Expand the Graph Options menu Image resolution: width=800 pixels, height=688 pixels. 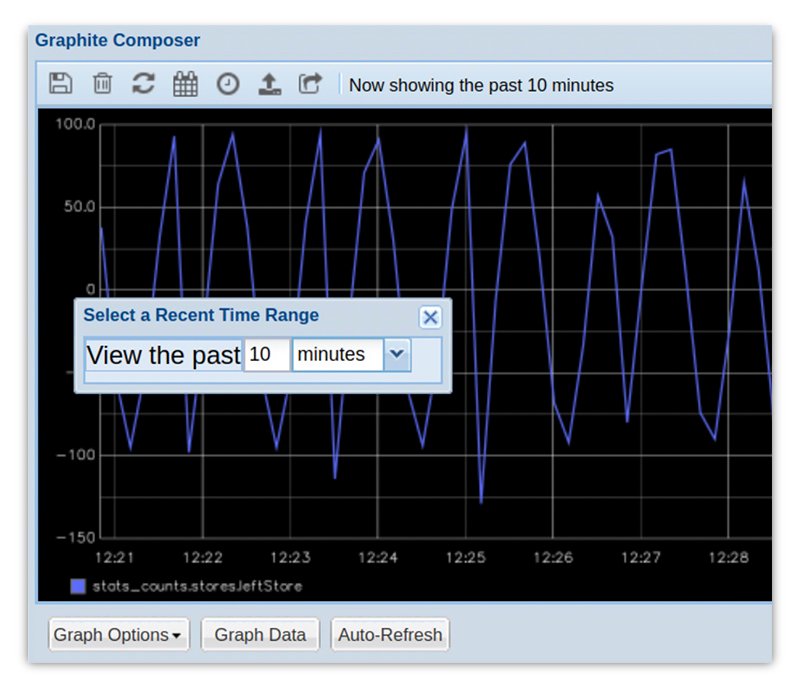118,634
